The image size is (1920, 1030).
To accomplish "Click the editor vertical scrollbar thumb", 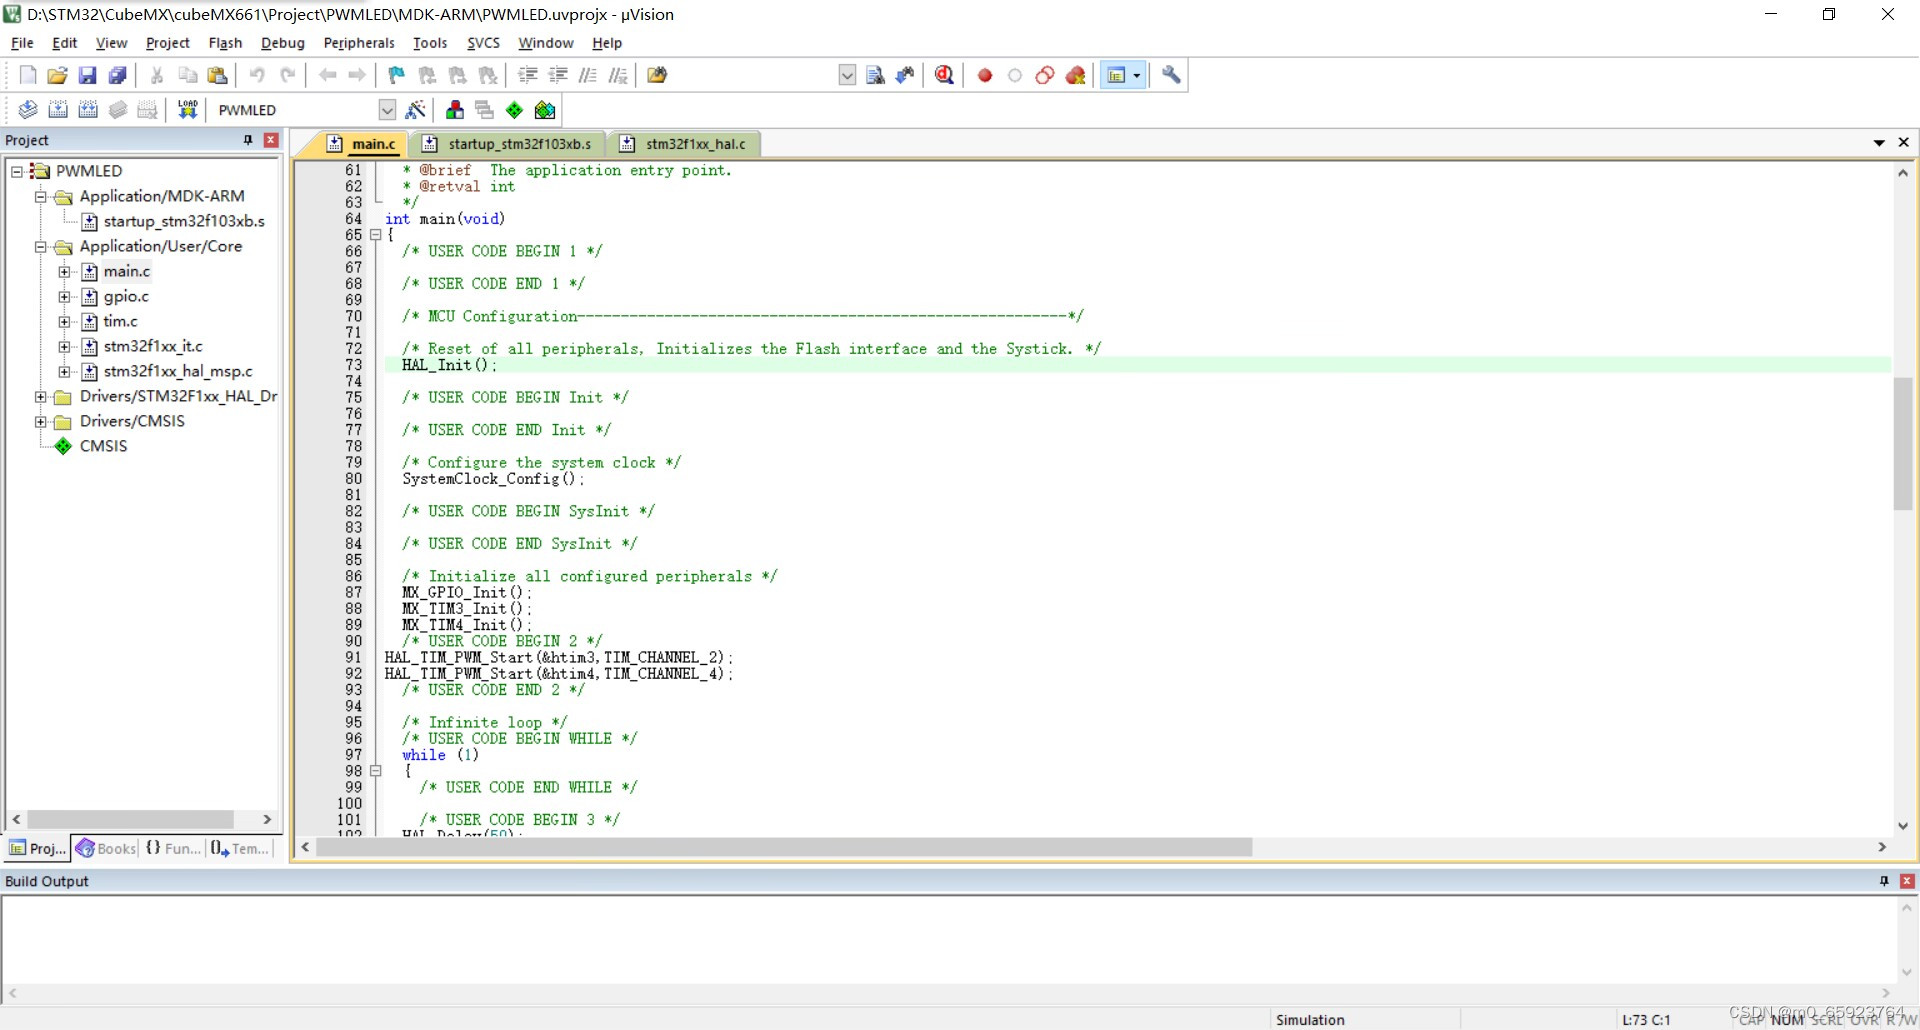I will click(1903, 443).
